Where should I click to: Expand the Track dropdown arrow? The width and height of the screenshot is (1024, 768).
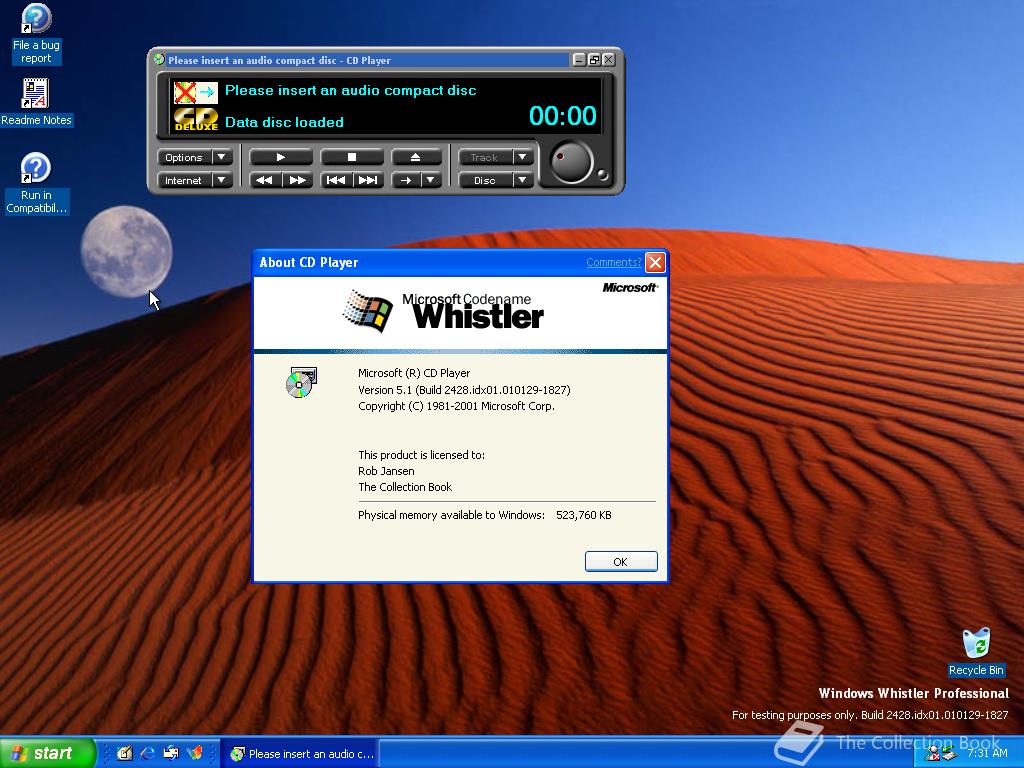point(522,157)
